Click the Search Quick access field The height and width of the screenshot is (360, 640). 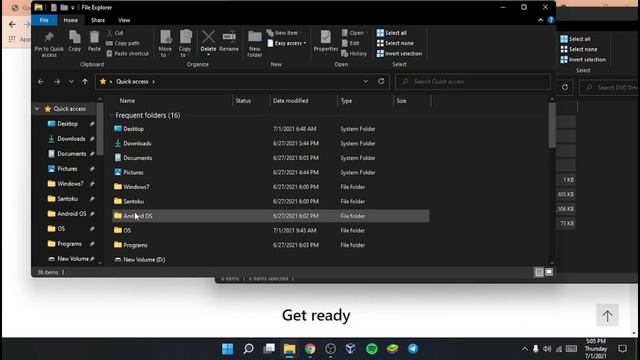tap(473, 82)
